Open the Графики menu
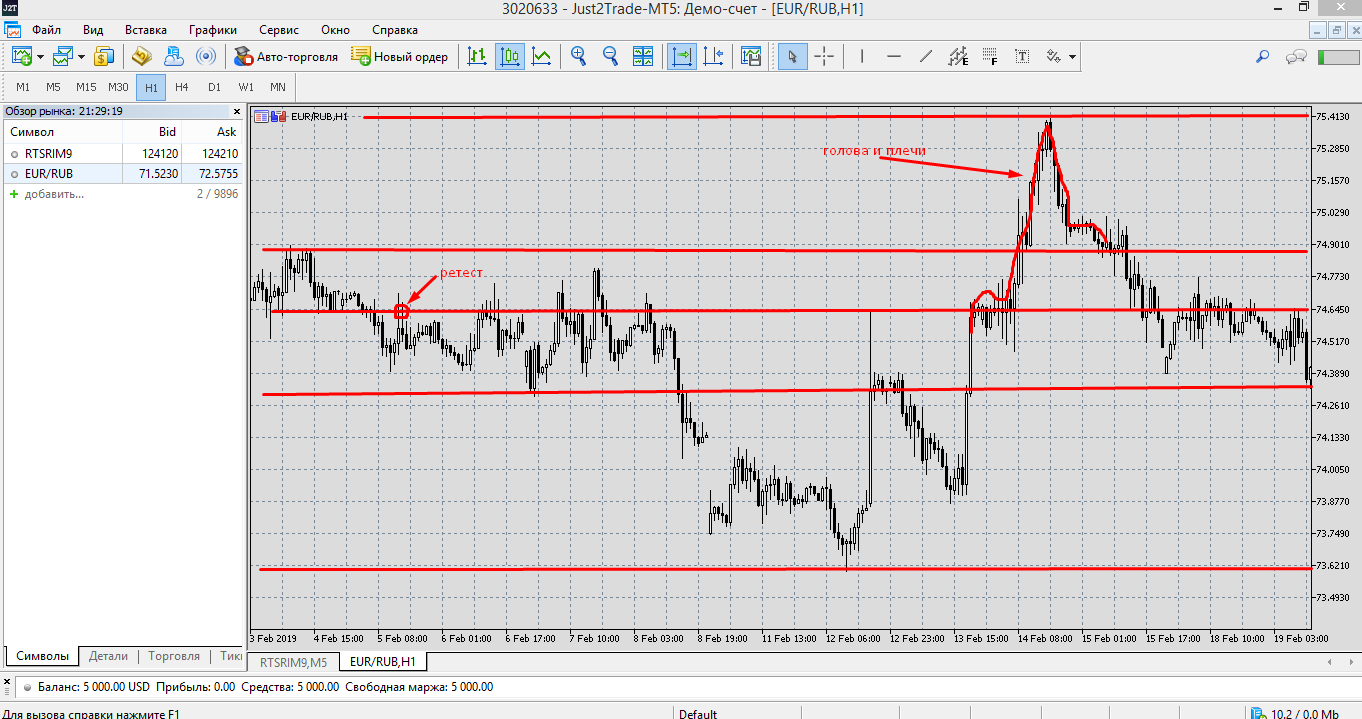 click(212, 30)
